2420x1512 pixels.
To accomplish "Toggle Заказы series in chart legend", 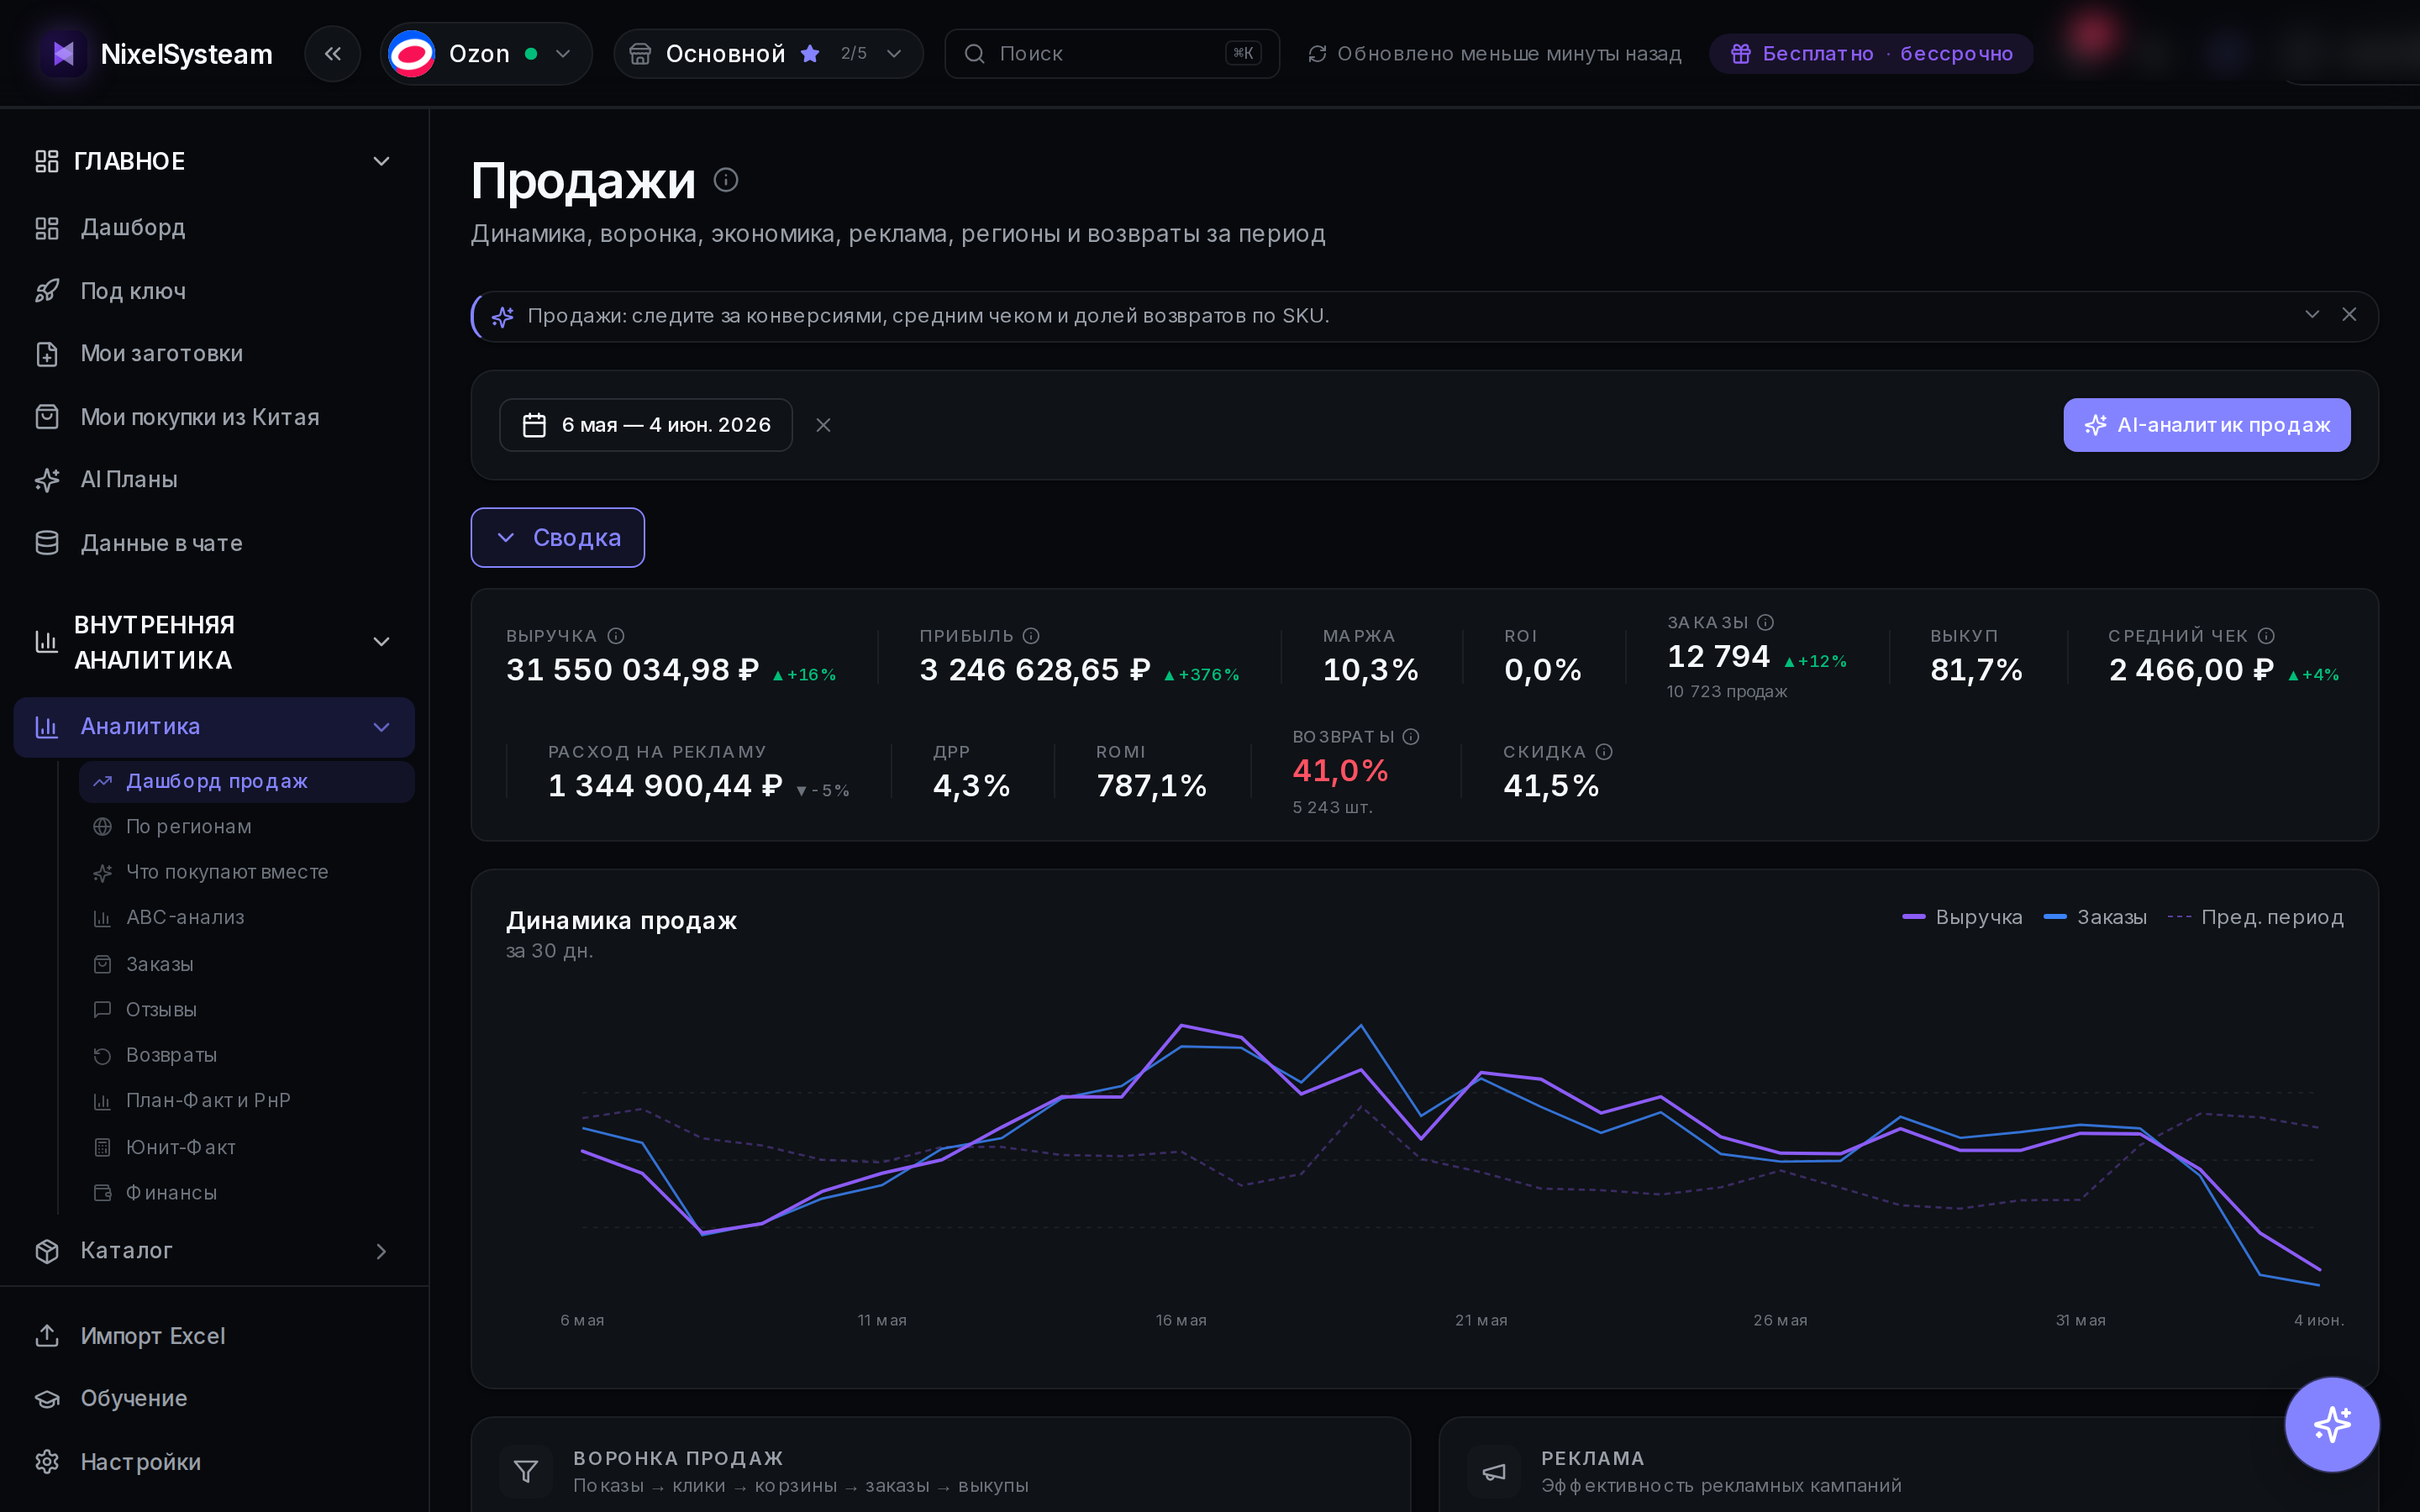I will pos(2095,917).
